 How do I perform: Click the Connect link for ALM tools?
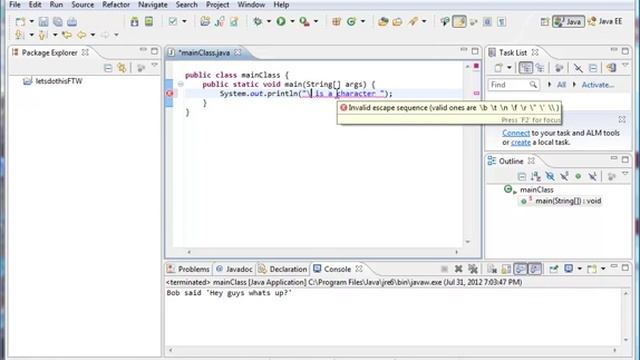[516, 133]
